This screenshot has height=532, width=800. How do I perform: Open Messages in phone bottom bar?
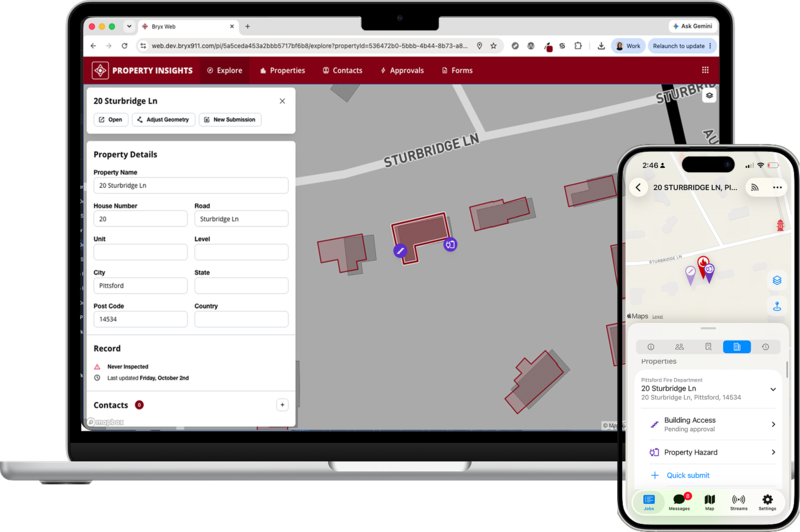tap(679, 502)
